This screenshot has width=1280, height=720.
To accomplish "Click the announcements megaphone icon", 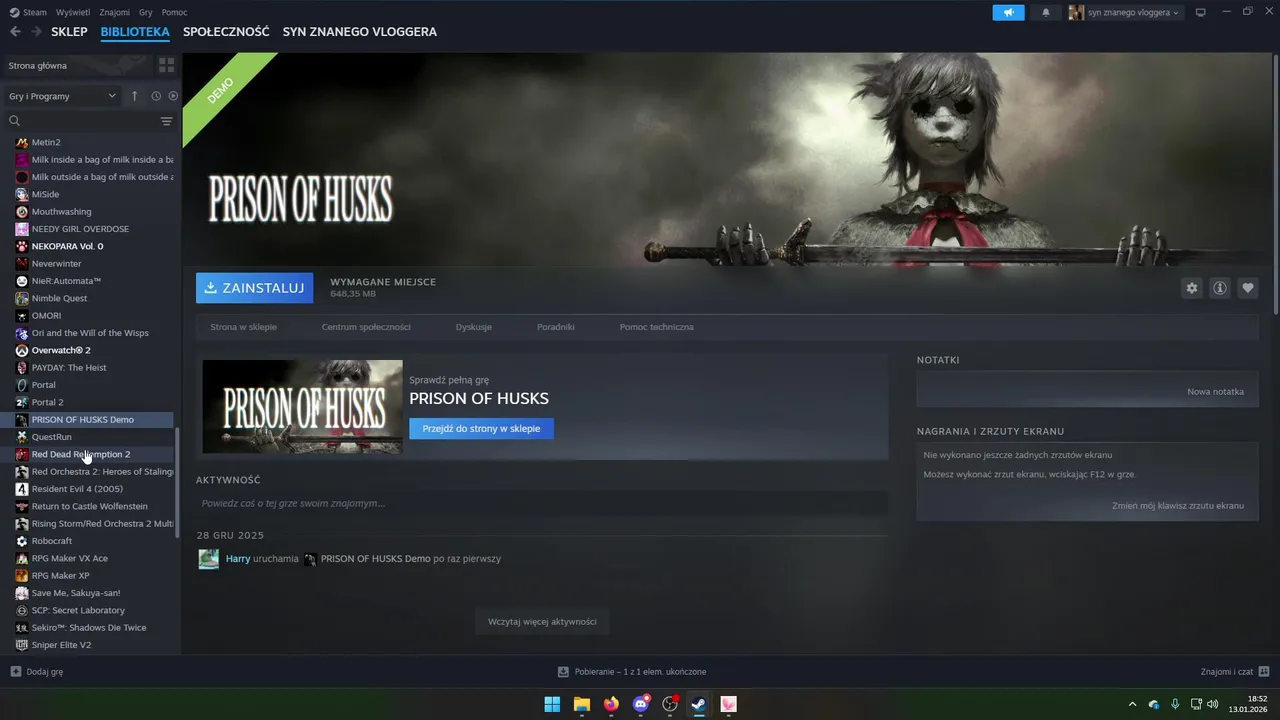I will tap(1008, 12).
